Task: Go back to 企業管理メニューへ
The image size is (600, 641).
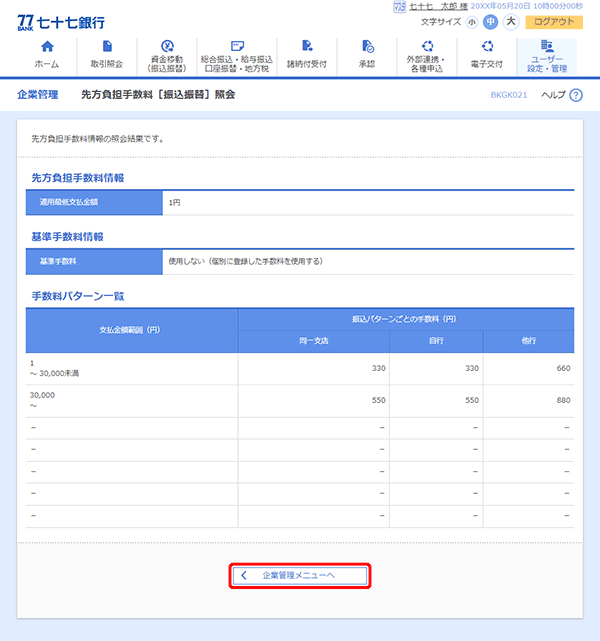Action: pos(300,576)
